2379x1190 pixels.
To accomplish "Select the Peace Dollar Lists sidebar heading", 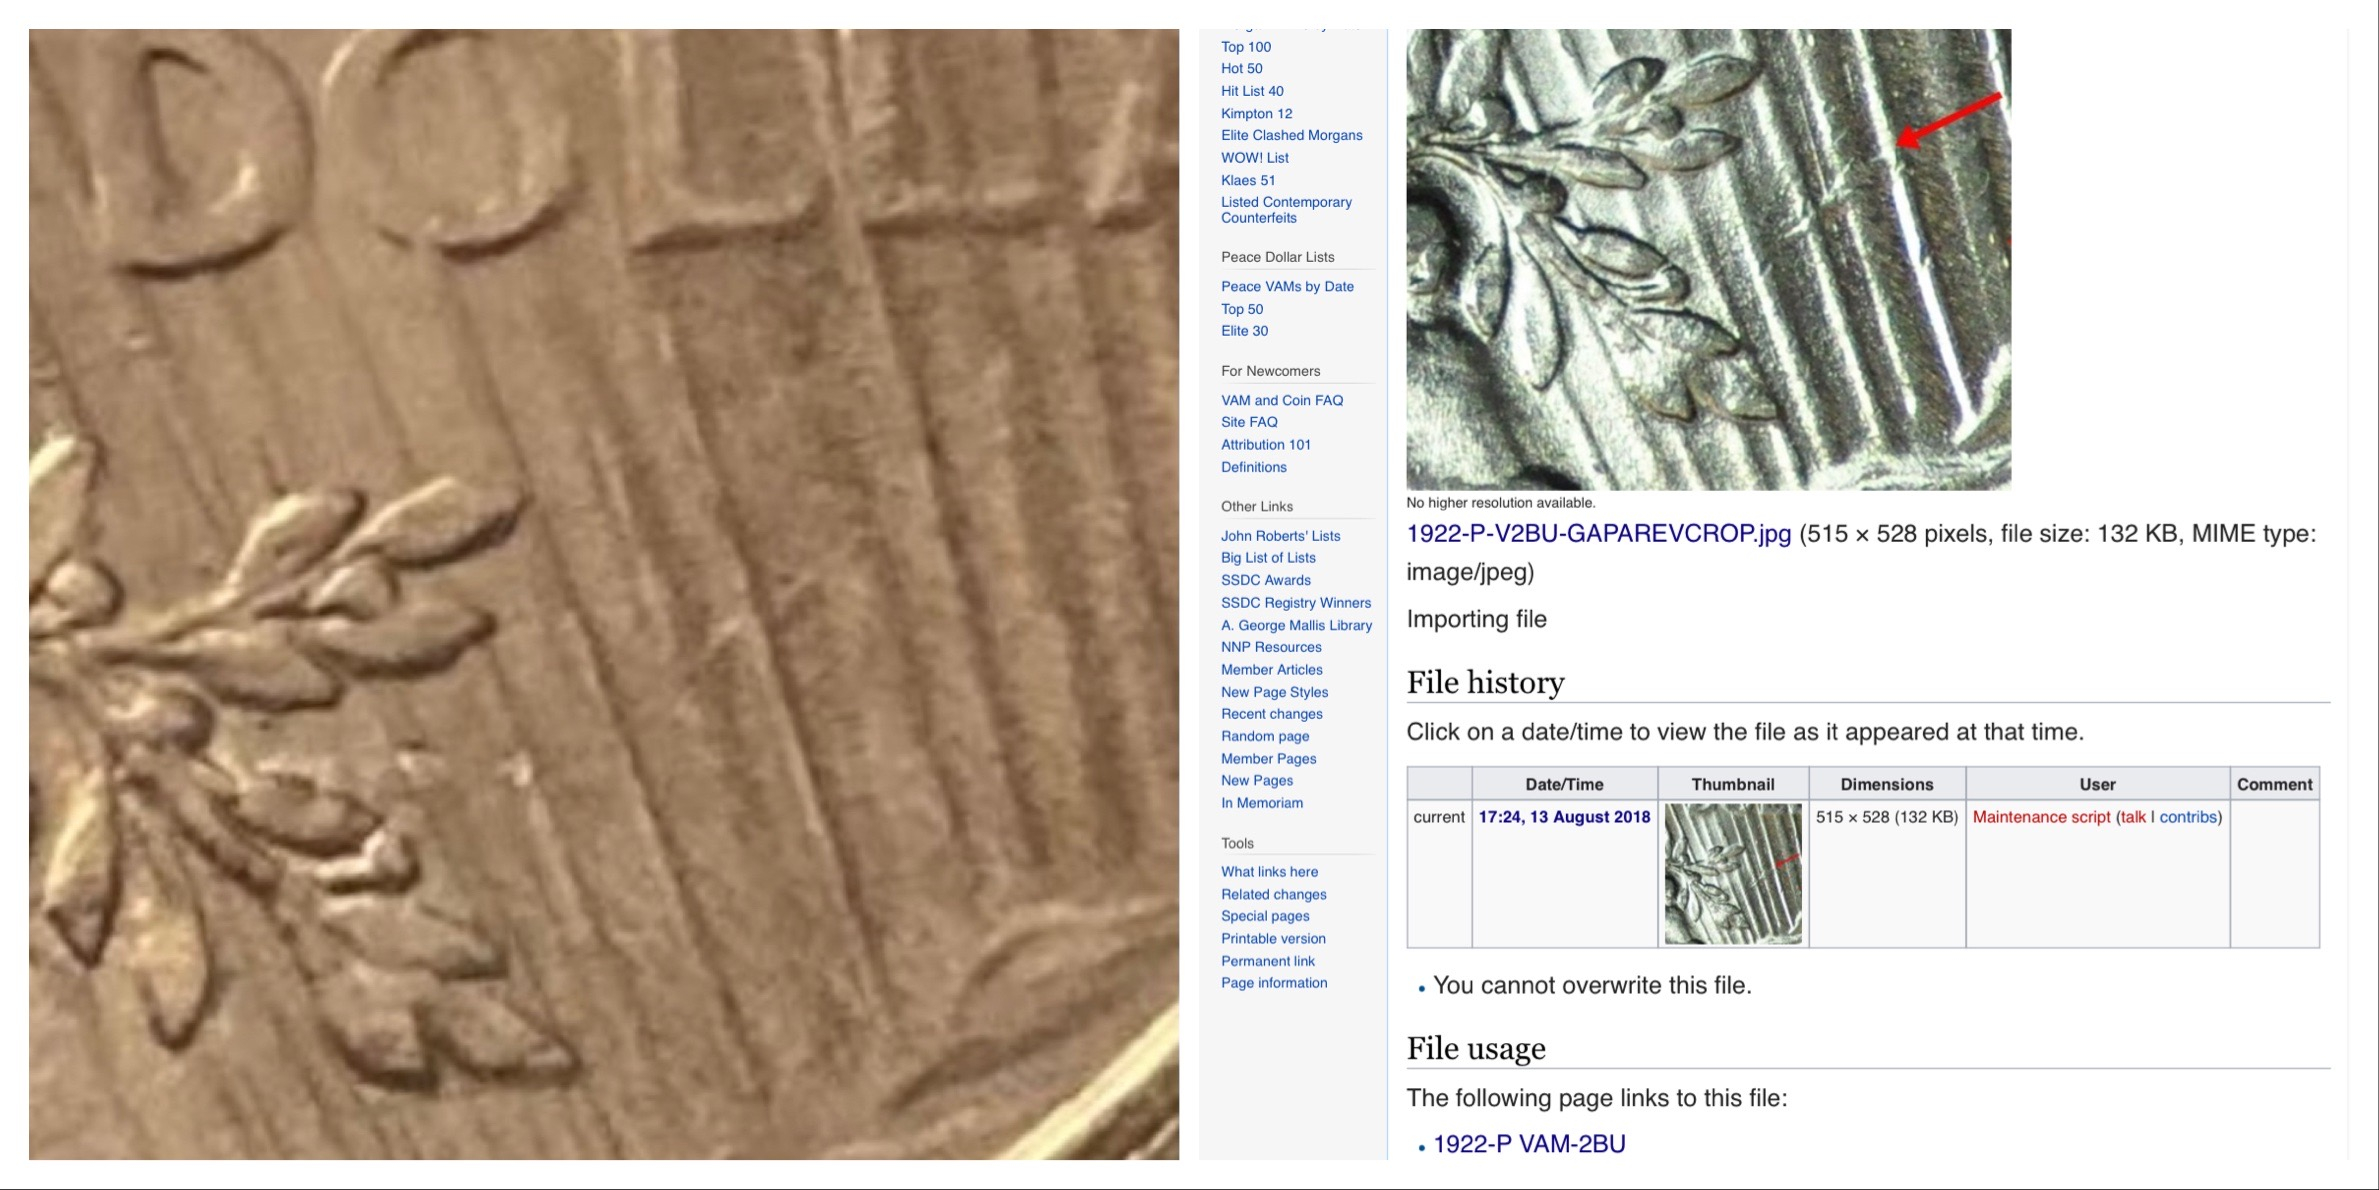I will tap(1277, 258).
